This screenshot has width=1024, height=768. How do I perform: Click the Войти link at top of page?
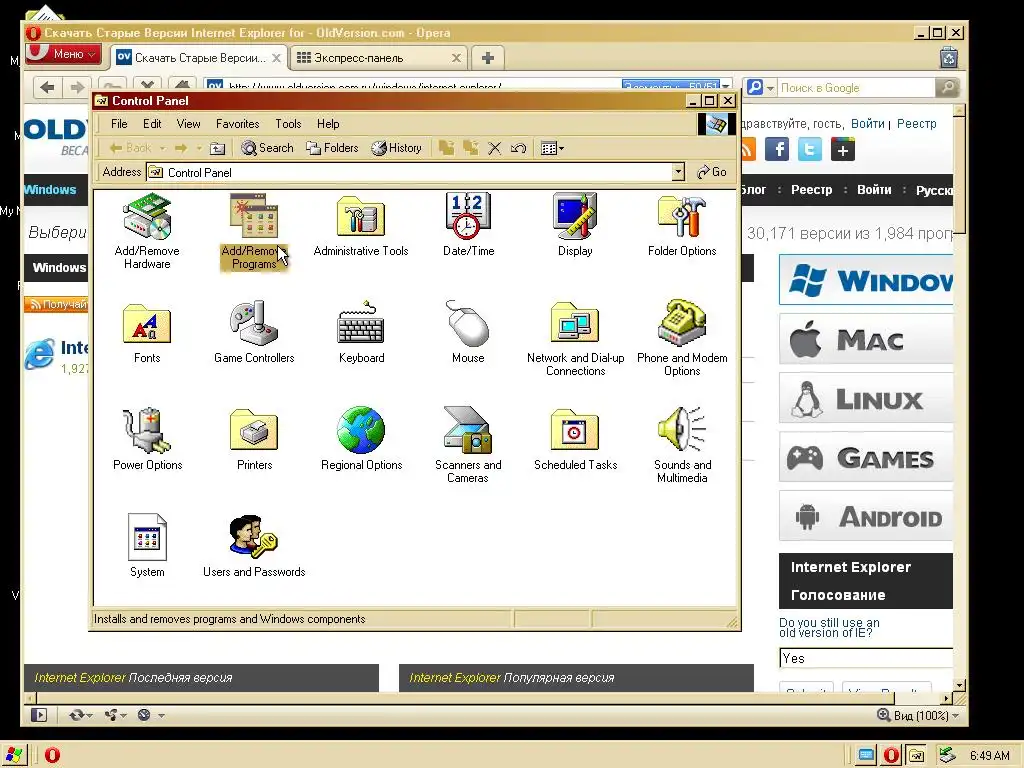pyautogui.click(x=867, y=123)
